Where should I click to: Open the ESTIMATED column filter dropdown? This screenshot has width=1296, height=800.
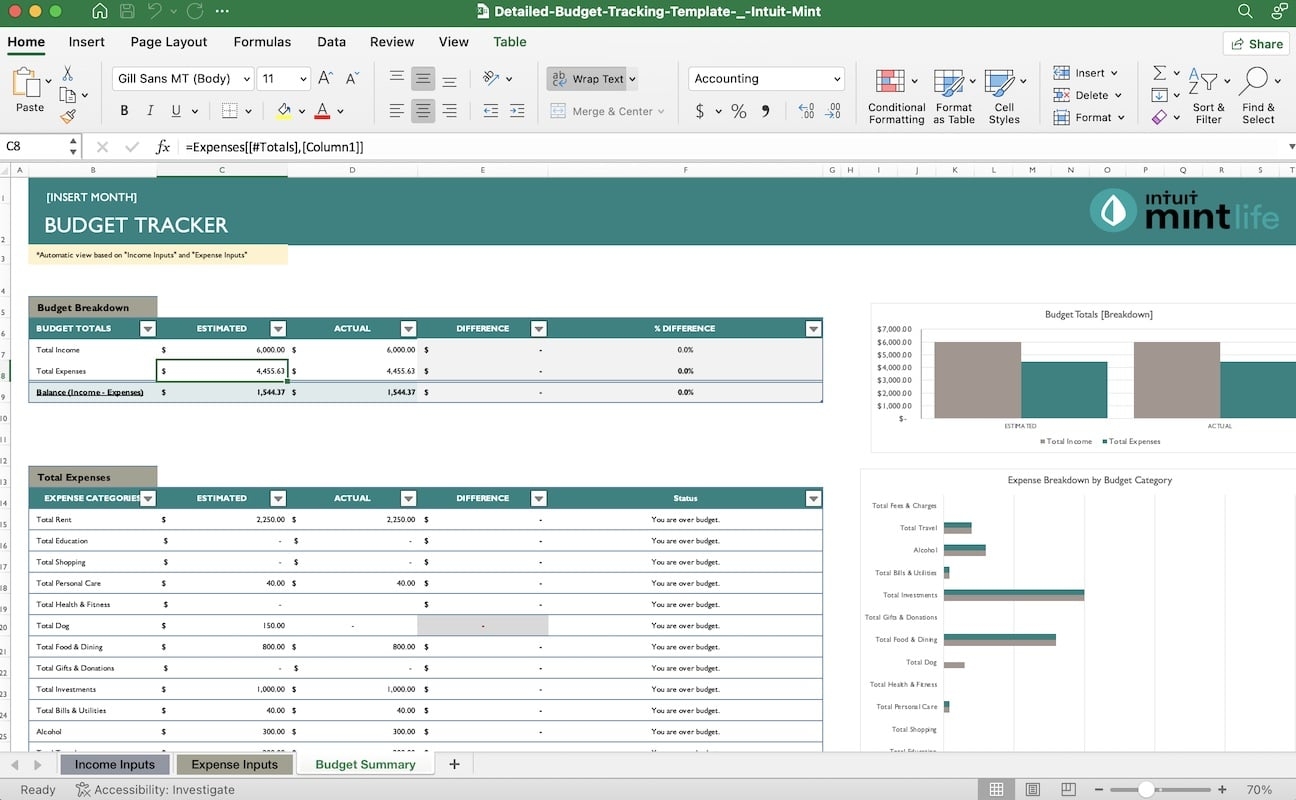[278, 328]
